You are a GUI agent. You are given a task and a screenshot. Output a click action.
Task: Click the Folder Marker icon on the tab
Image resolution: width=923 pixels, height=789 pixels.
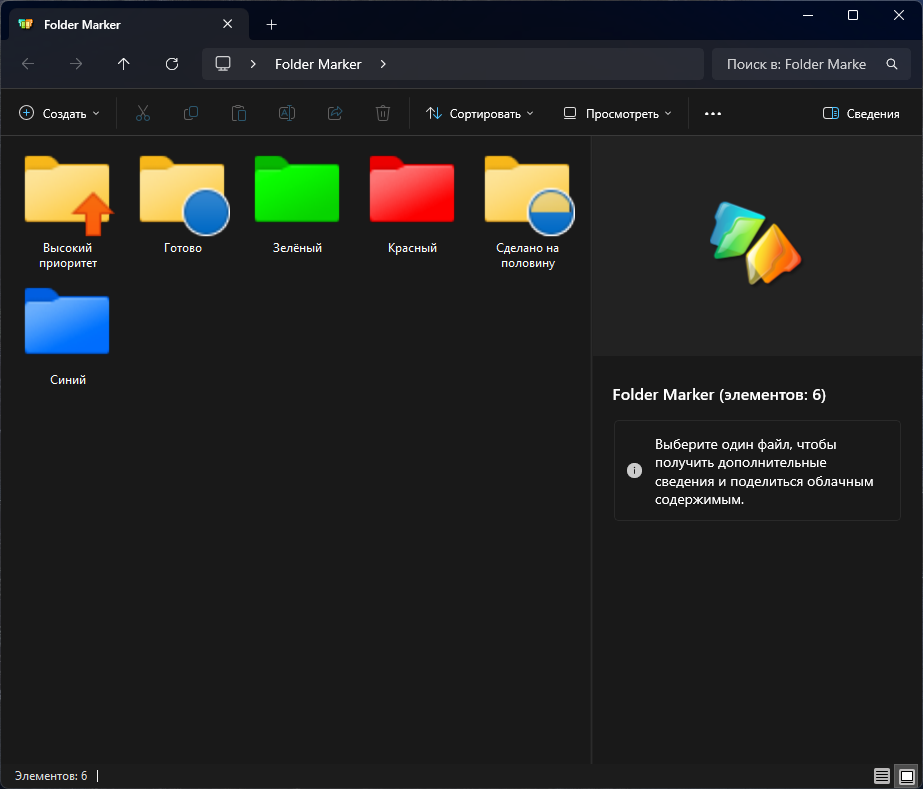tap(25, 24)
